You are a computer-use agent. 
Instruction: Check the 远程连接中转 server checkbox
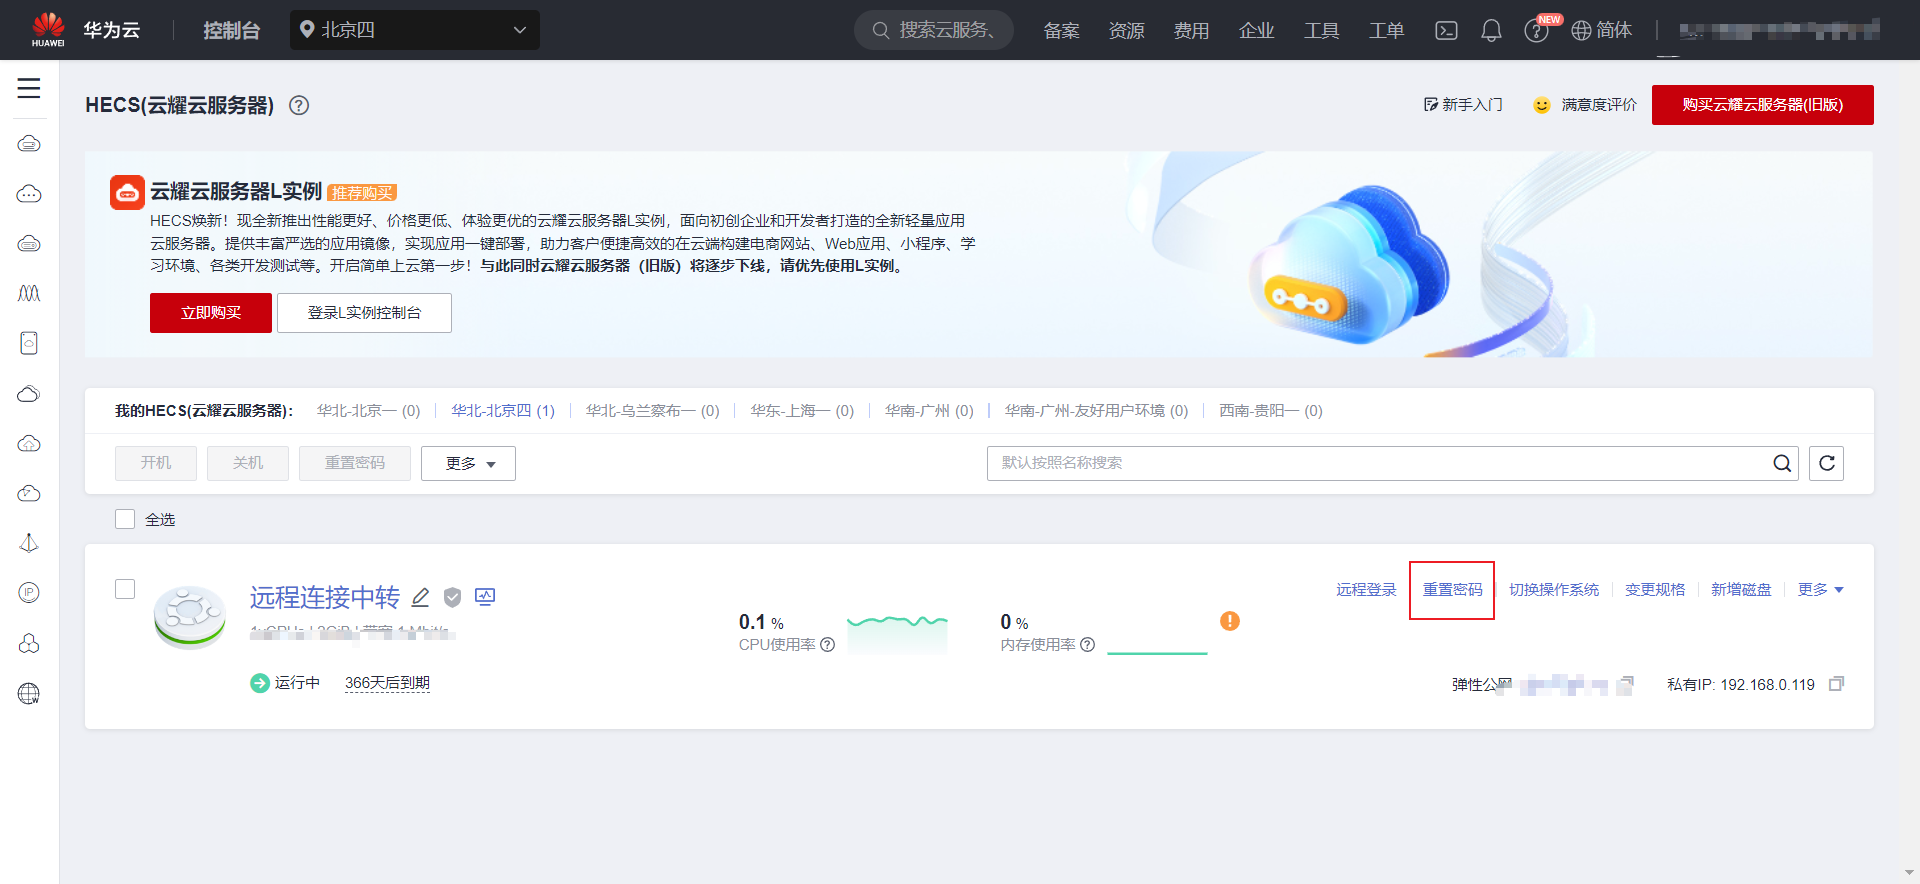tap(125, 589)
